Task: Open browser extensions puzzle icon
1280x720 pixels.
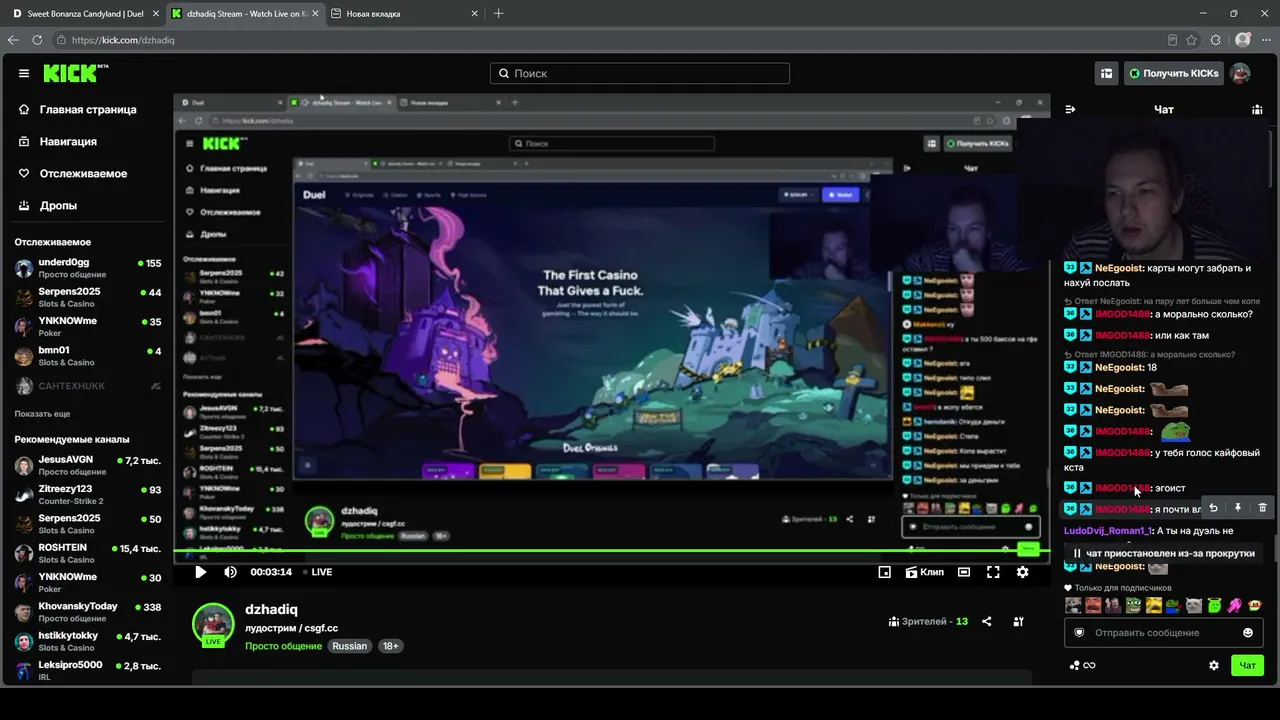Action: click(1216, 40)
